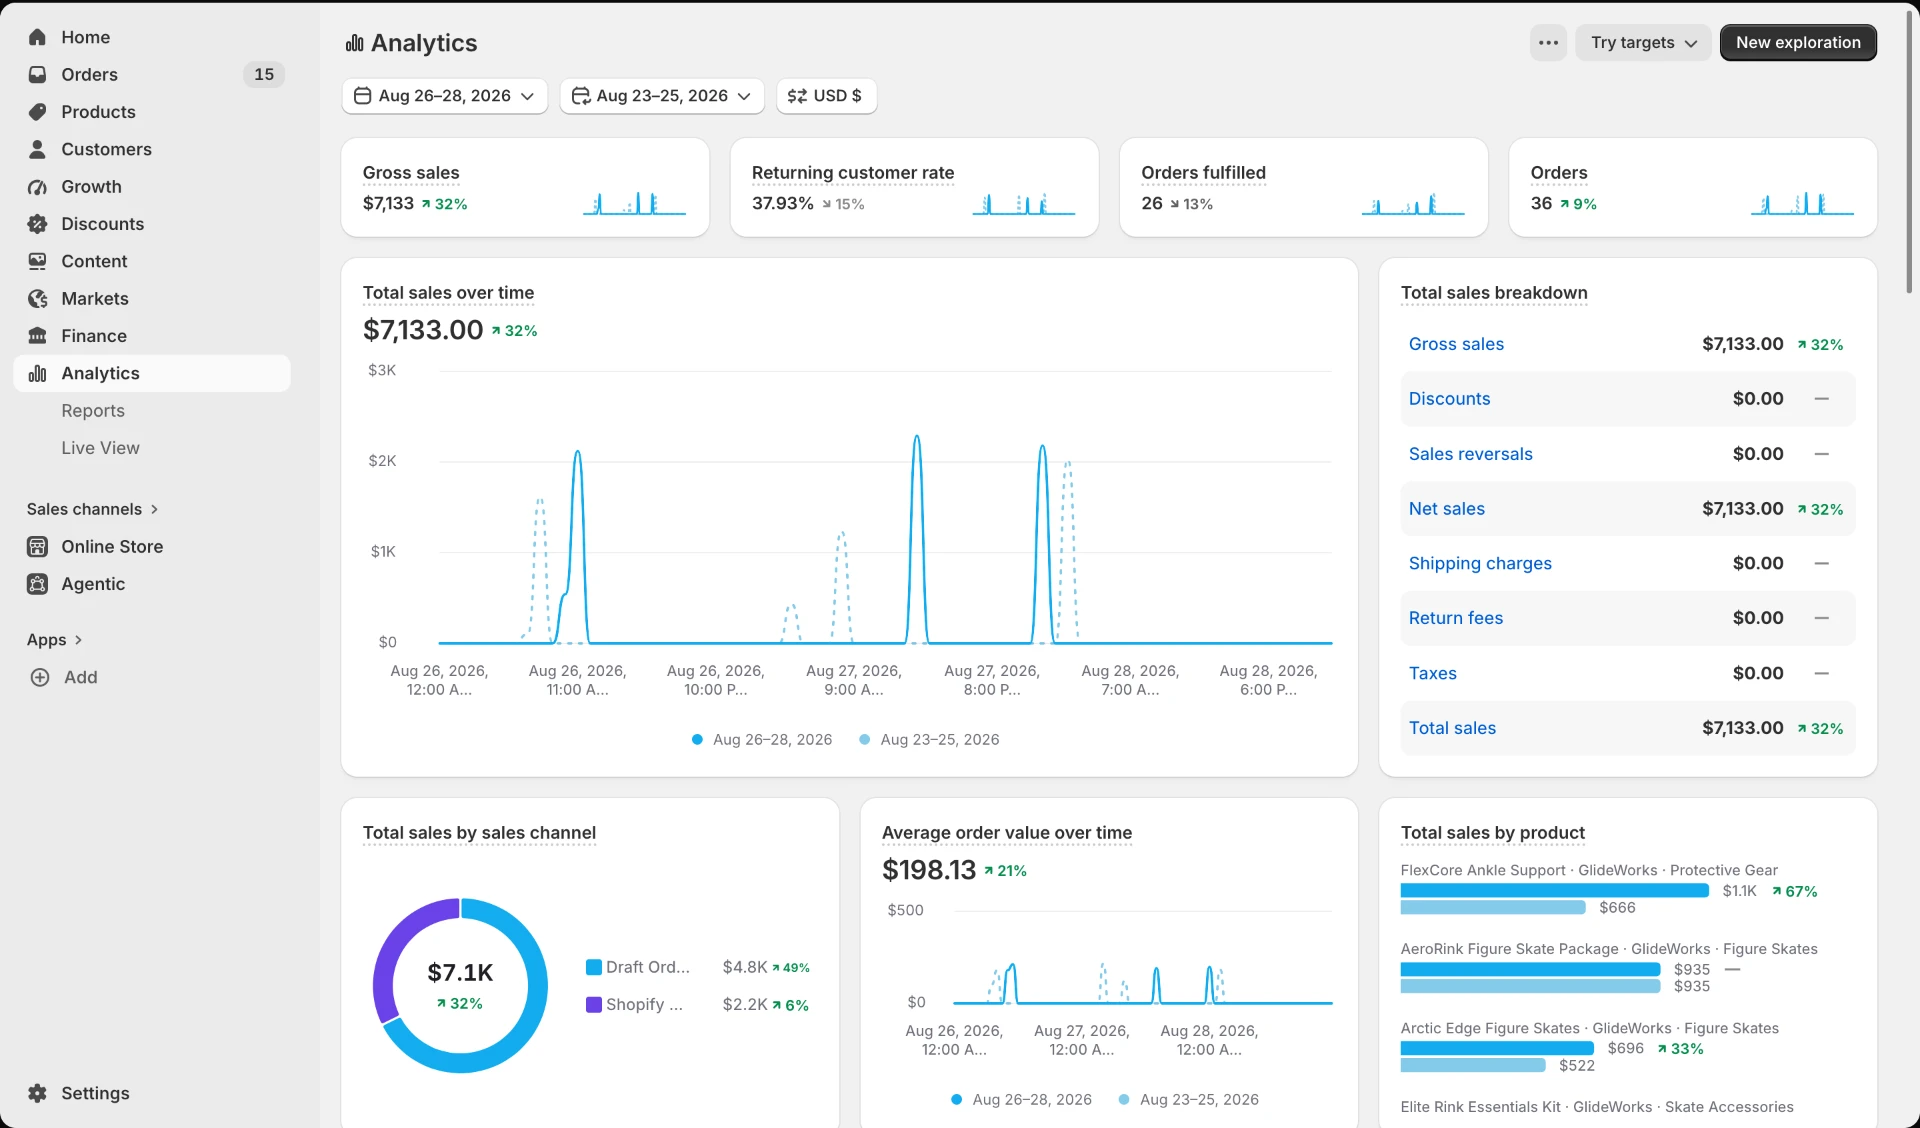Click the New exploration button
This screenshot has height=1128, width=1920.
pyautogui.click(x=1798, y=43)
